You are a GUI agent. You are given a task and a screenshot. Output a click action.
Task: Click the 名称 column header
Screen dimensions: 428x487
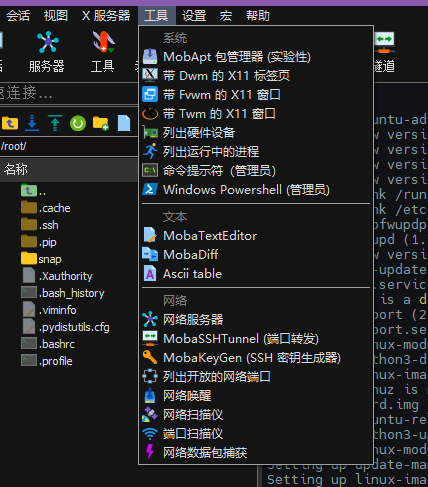[69, 169]
